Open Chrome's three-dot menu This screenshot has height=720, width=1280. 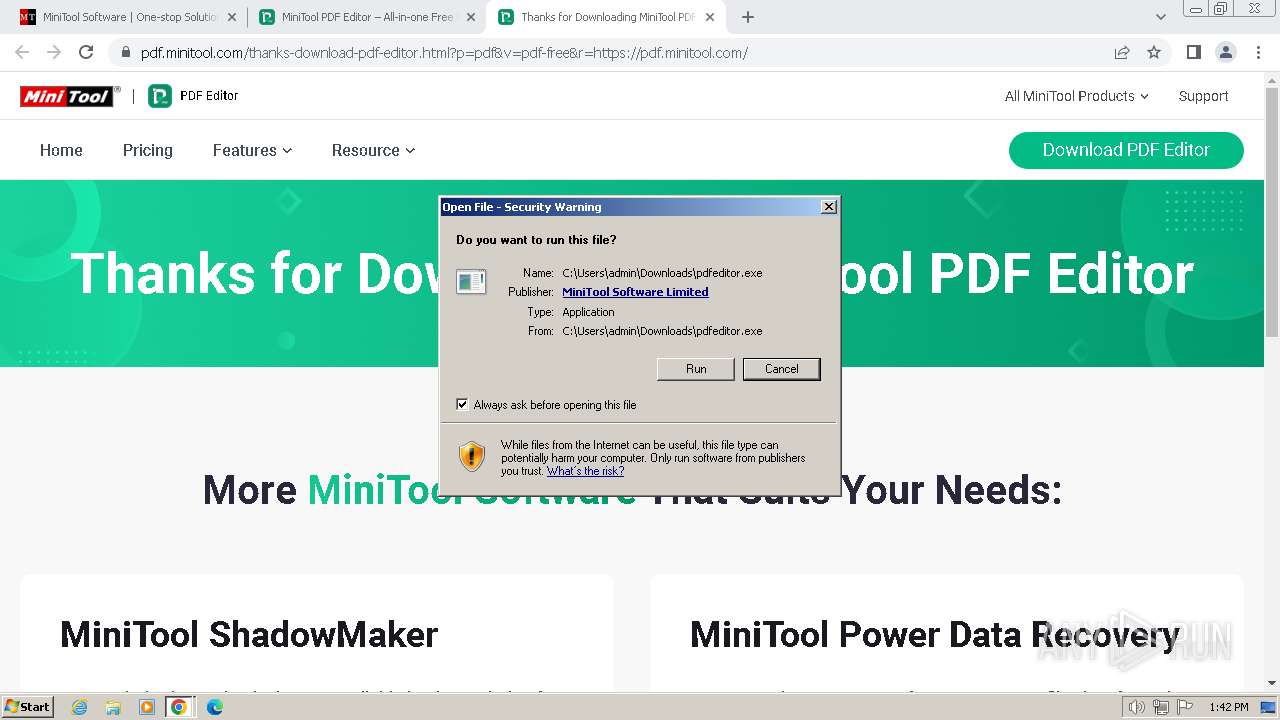(1258, 52)
